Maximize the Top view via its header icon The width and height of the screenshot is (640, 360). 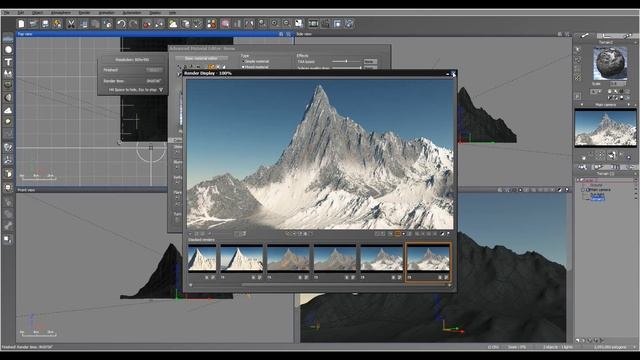pyautogui.click(x=288, y=34)
